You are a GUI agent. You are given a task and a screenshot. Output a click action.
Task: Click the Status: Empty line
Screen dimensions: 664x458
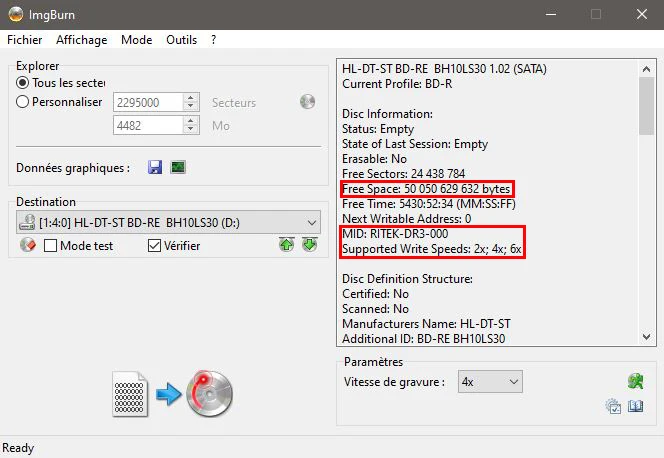tap(378, 129)
